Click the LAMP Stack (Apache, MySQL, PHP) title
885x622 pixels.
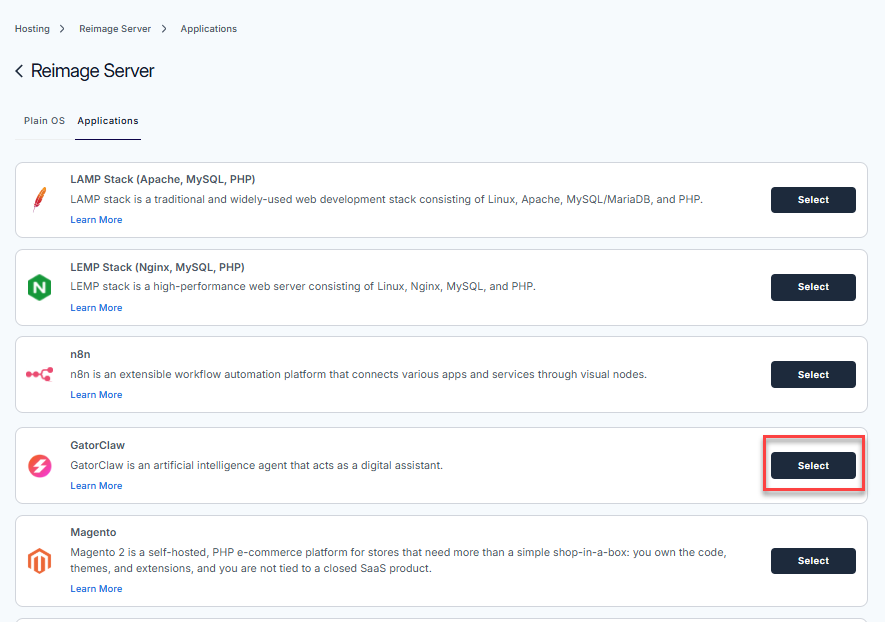pyautogui.click(x=163, y=179)
